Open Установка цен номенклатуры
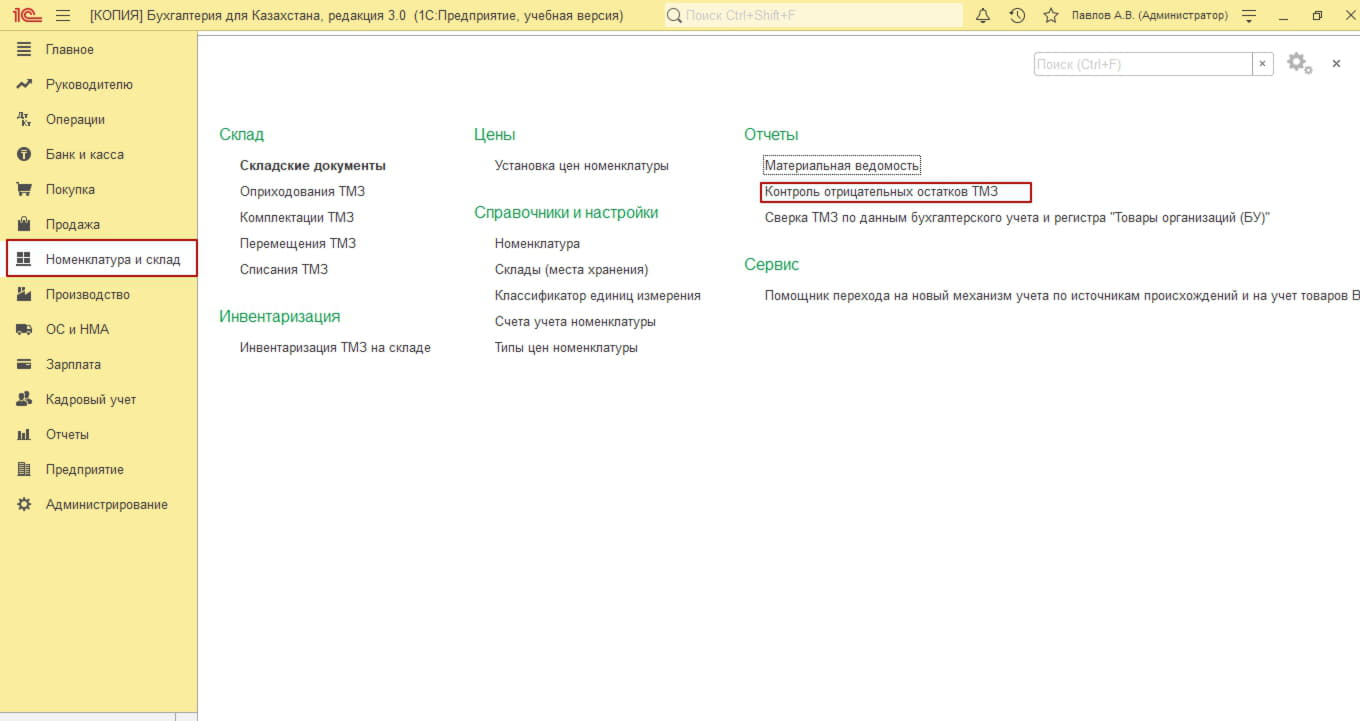The image size is (1360, 721). (x=581, y=166)
